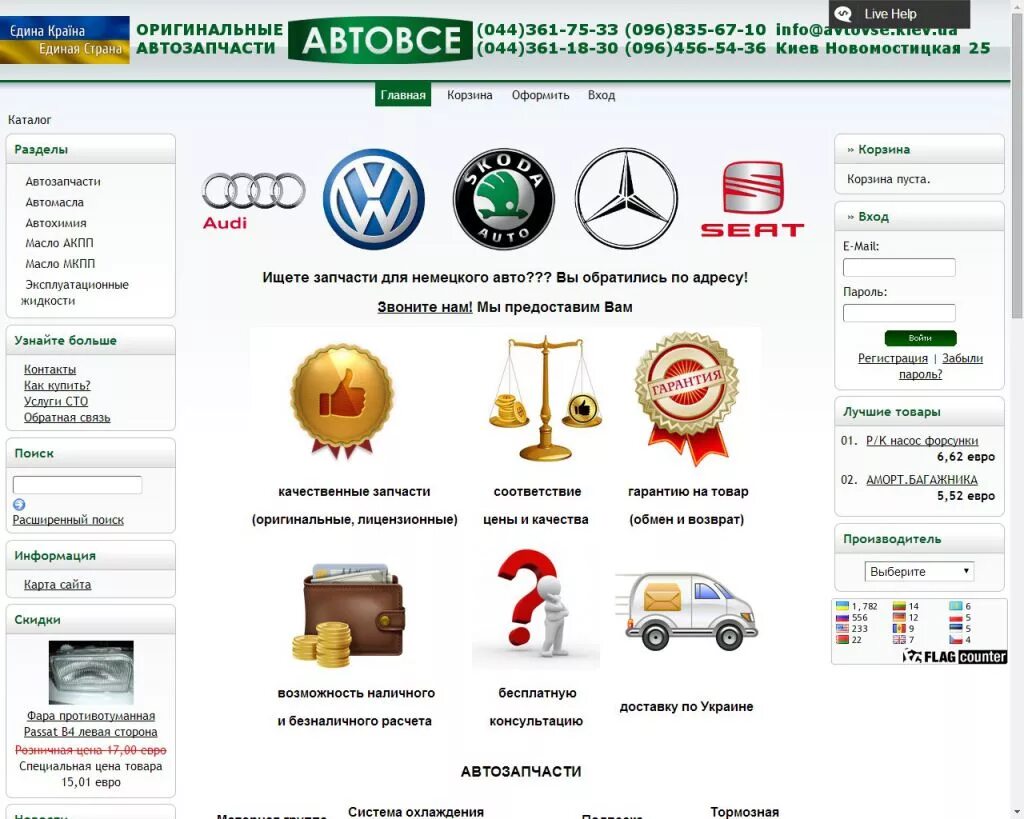
Task: Click the АВТОВСЕ site logo
Action: tap(380, 40)
